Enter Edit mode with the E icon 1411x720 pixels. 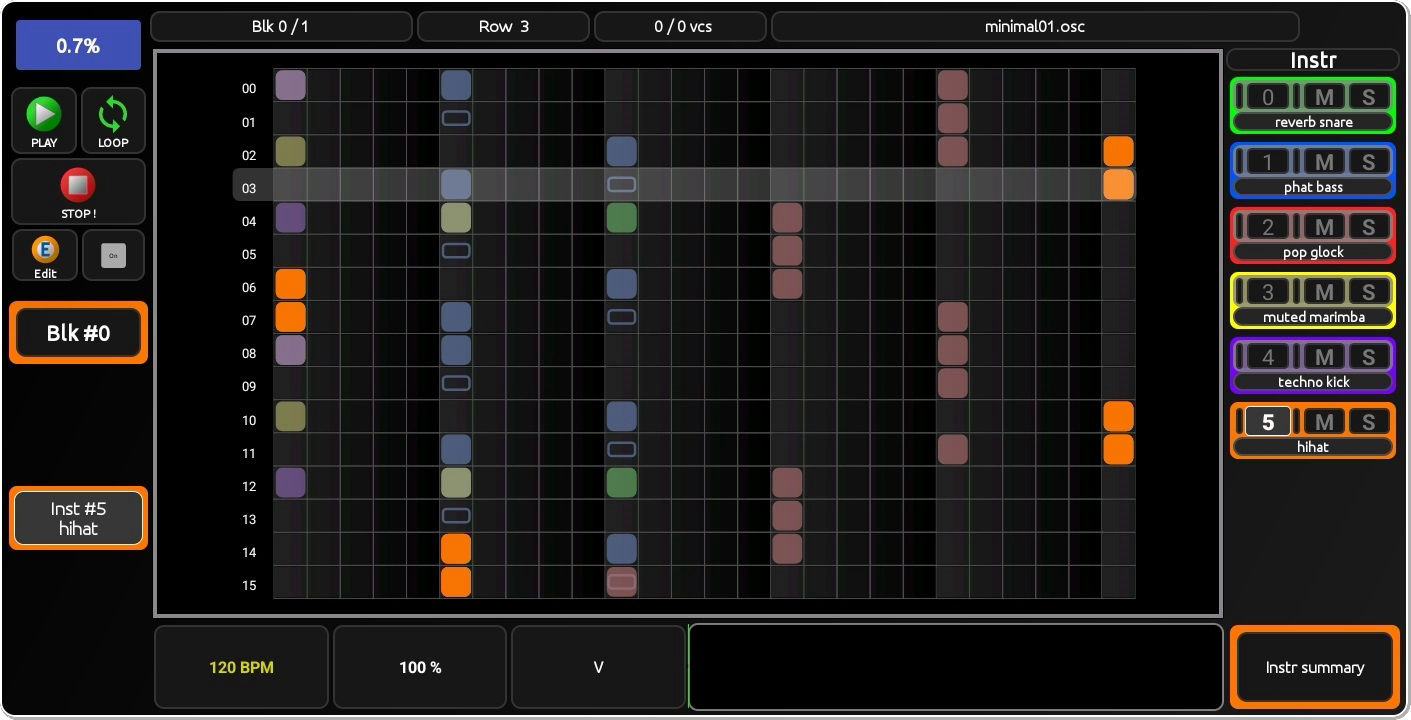[45, 255]
